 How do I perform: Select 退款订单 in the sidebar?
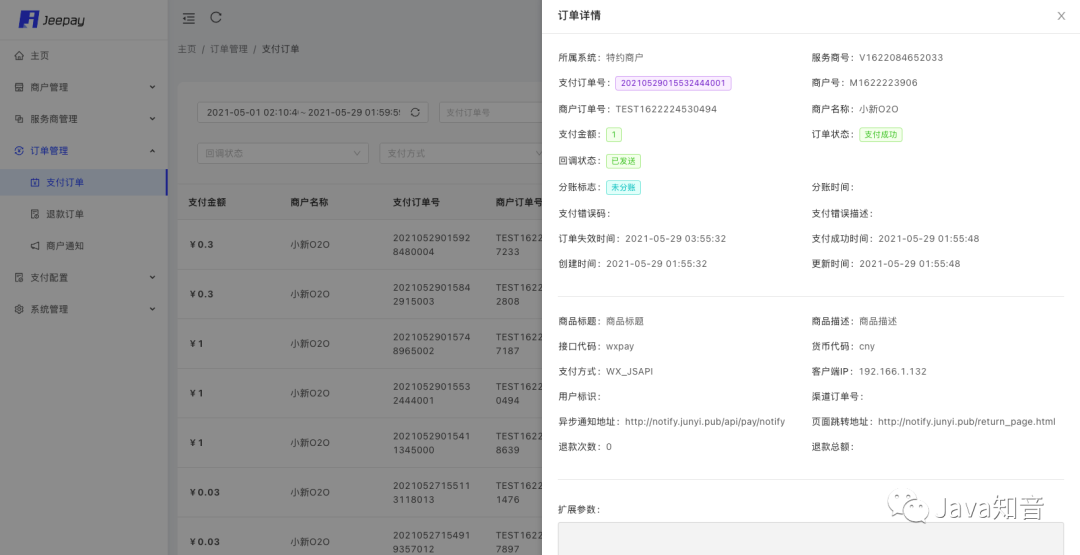[83, 214]
